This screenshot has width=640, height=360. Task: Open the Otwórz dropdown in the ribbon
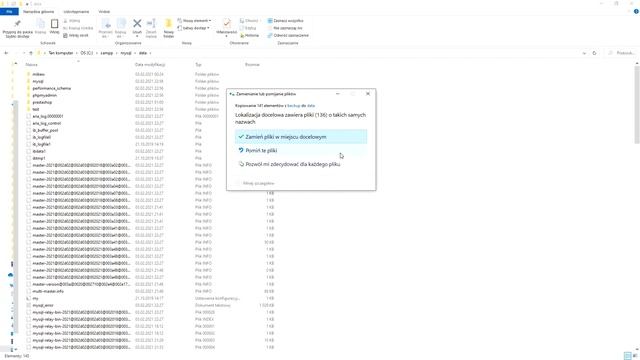point(250,21)
